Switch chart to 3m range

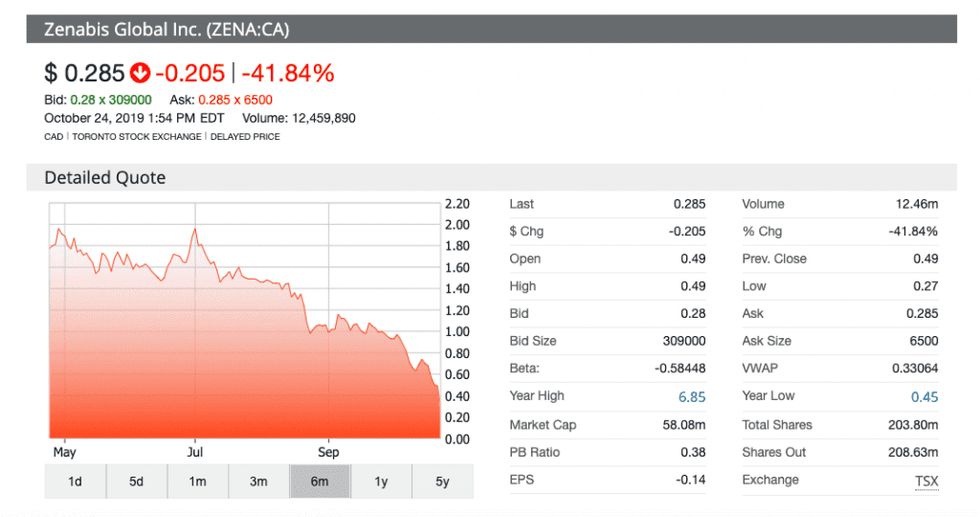(x=258, y=482)
